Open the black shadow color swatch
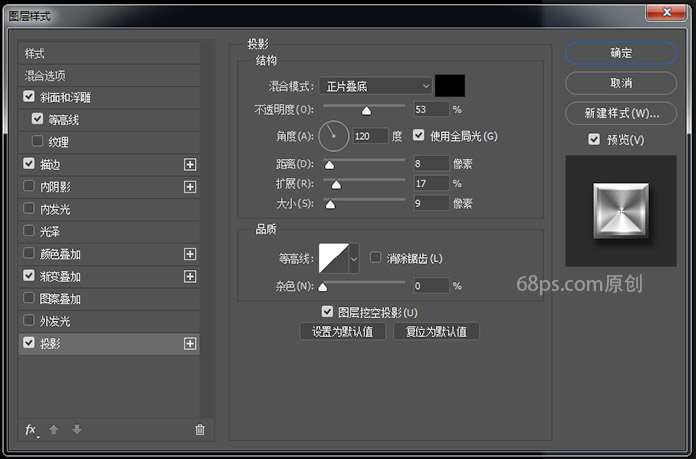The height and width of the screenshot is (459, 696). (x=450, y=86)
